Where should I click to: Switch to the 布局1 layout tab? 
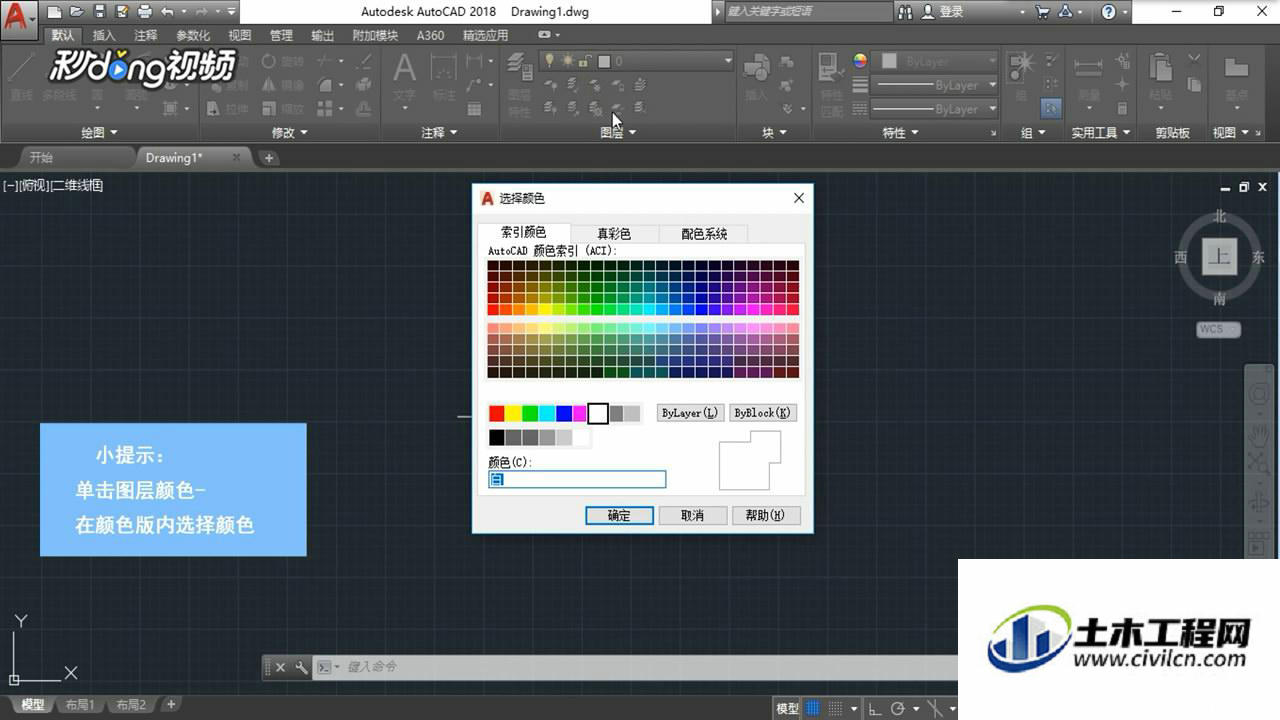click(x=79, y=705)
